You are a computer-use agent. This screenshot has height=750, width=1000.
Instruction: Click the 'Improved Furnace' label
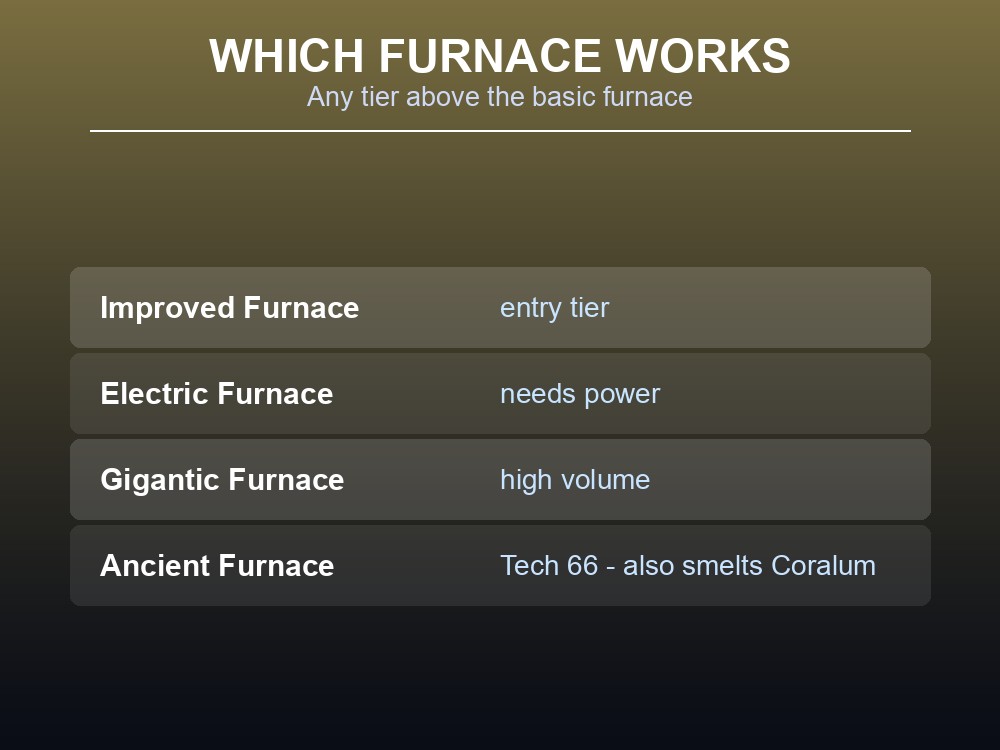(x=230, y=308)
